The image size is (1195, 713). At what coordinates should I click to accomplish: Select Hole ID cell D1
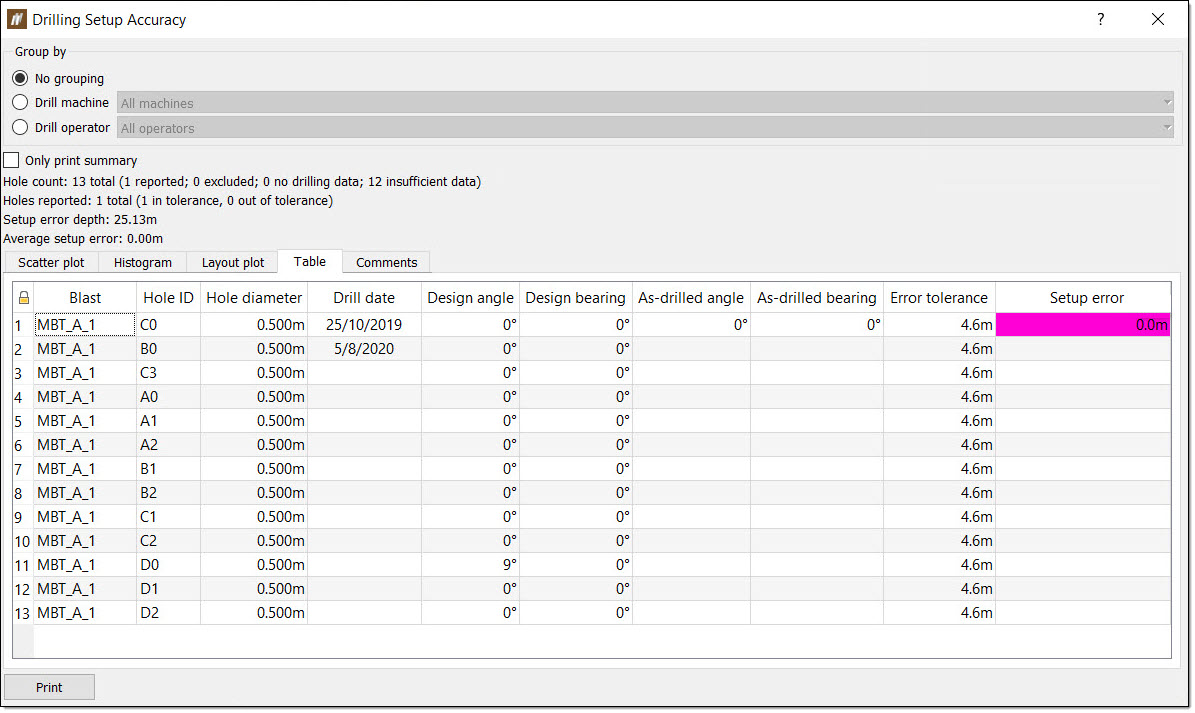(168, 589)
